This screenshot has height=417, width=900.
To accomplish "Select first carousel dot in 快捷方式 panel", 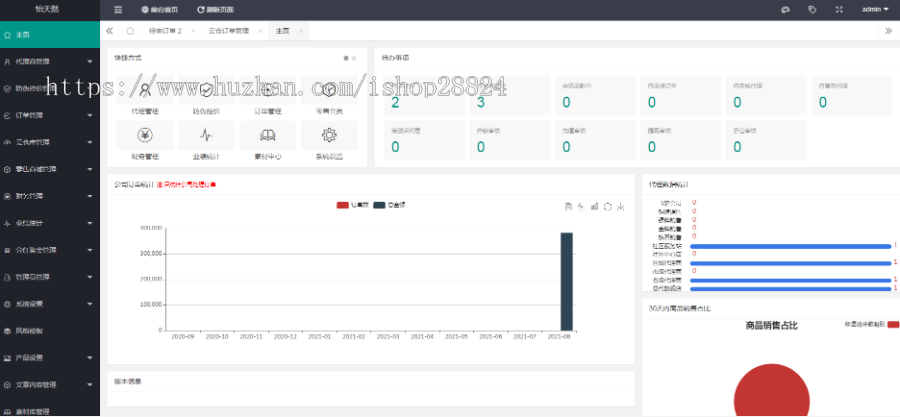I will pos(346,58).
